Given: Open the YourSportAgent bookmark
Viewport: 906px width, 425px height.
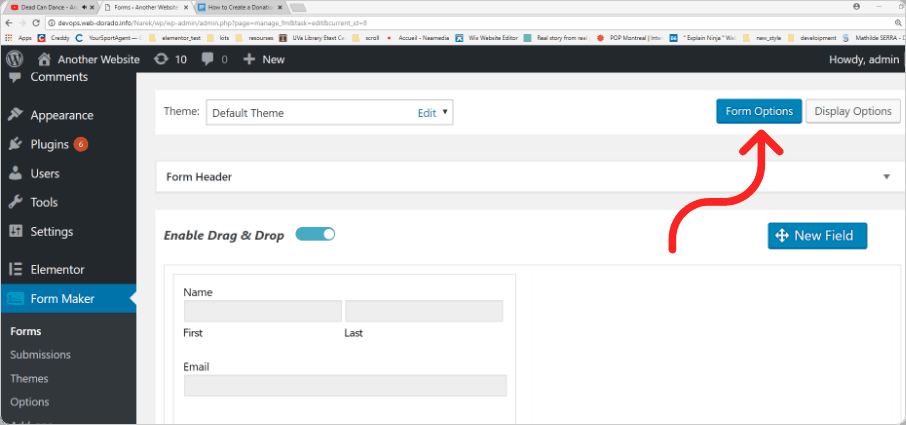Looking at the screenshot, I should tap(109, 38).
